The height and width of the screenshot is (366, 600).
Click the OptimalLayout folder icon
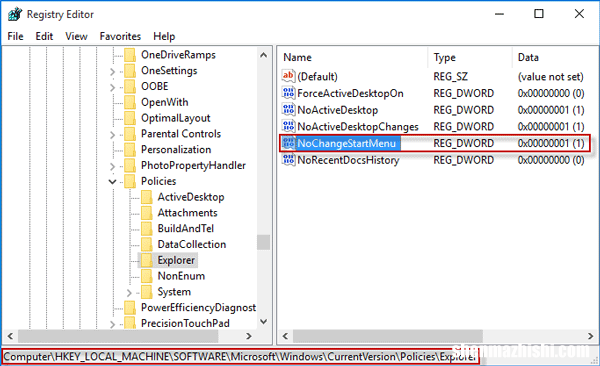click(130, 118)
